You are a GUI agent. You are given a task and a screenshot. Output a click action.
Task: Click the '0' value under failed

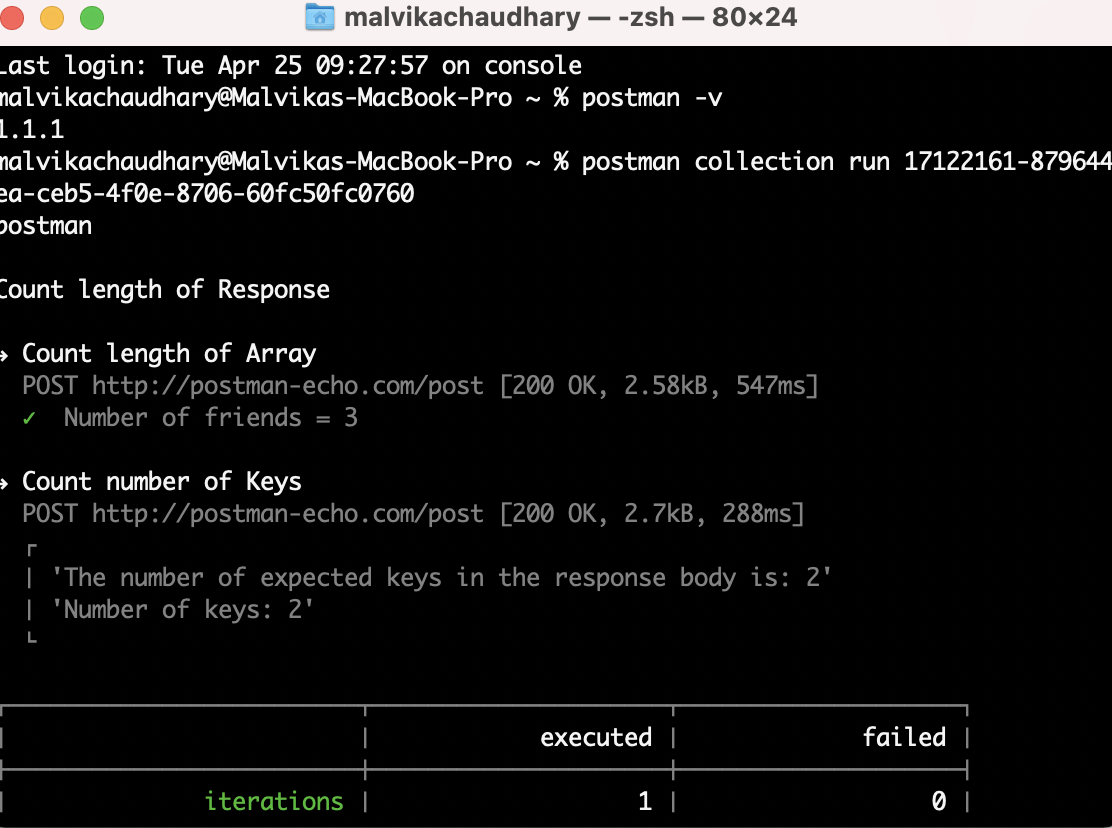[x=938, y=801]
